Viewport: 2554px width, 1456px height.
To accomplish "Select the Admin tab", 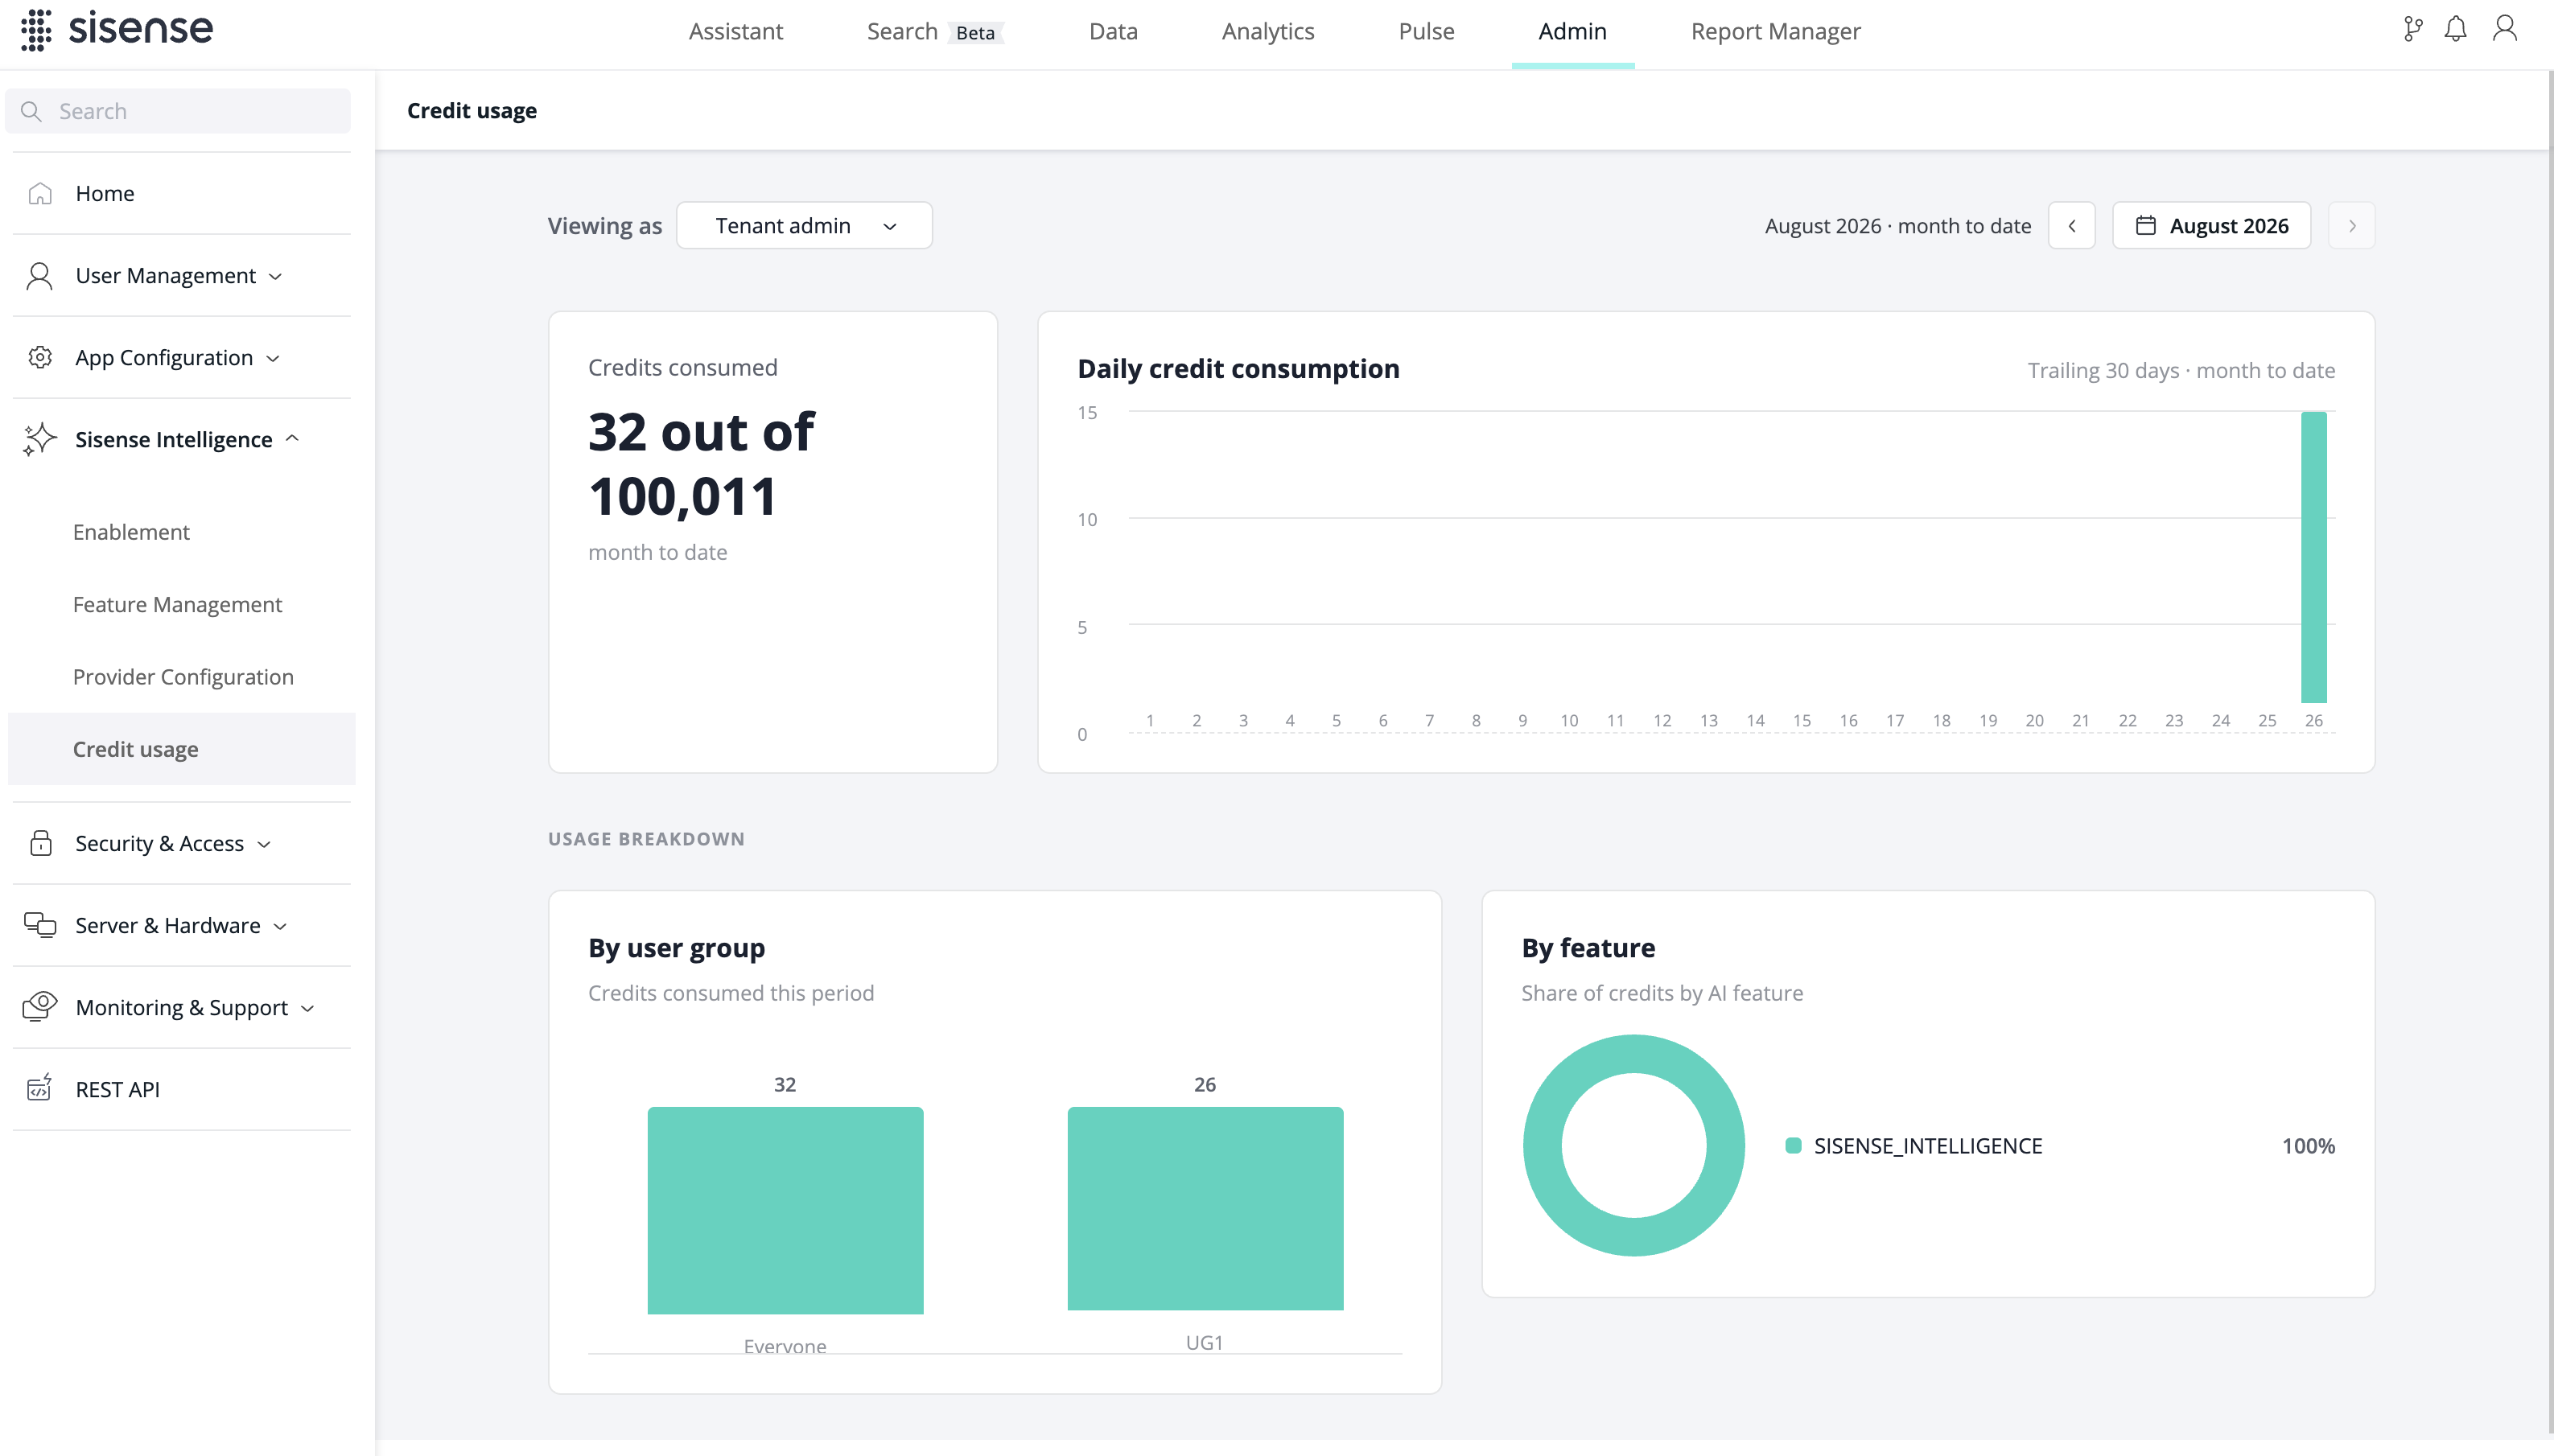I will (x=1572, y=32).
